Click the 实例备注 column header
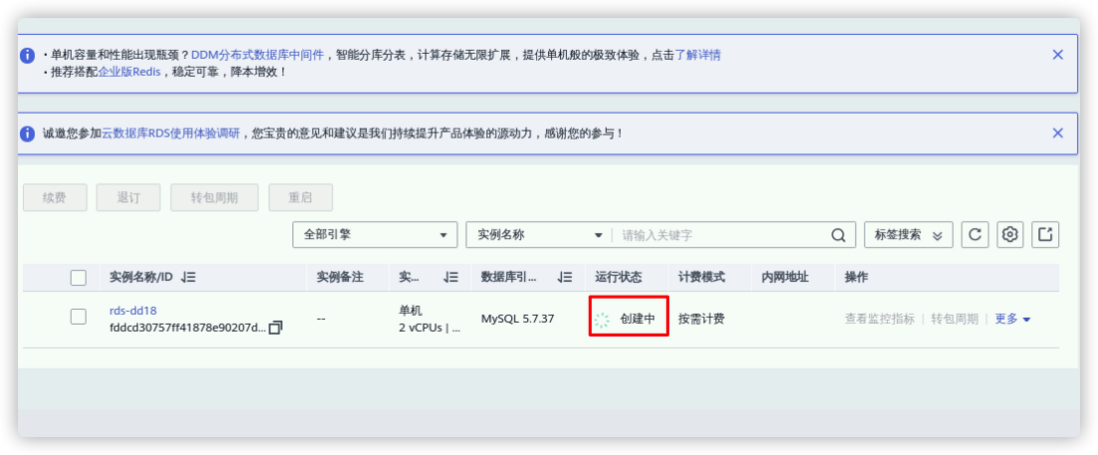 click(x=340, y=277)
